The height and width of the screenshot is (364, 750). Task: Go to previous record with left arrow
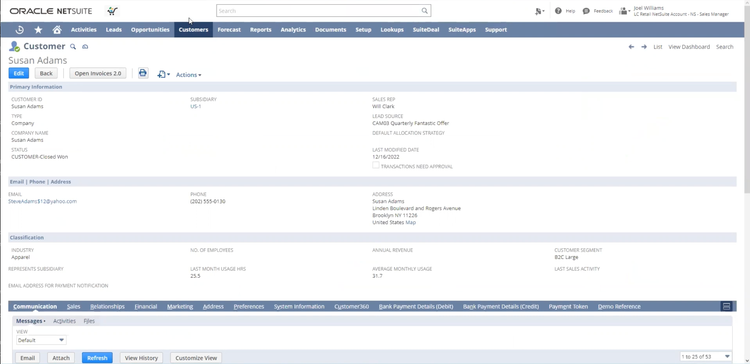tap(631, 47)
